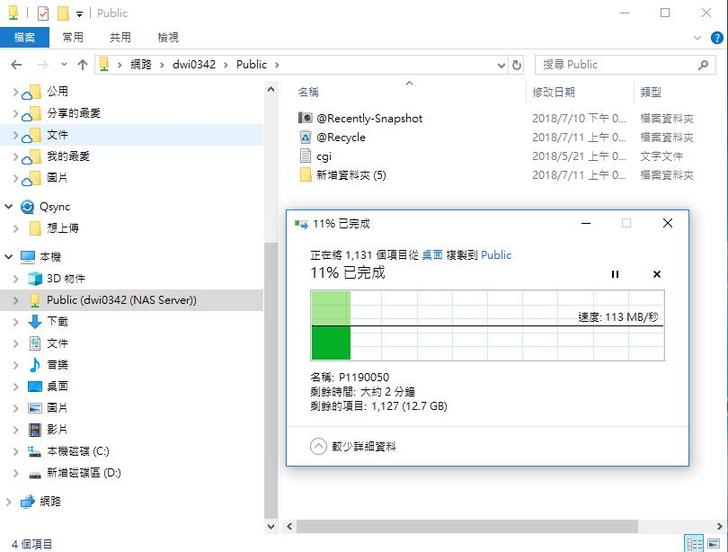Screen dimensions: 728x552
Task: Minimize the 11% 已完成 copy dialog
Action: click(586, 223)
